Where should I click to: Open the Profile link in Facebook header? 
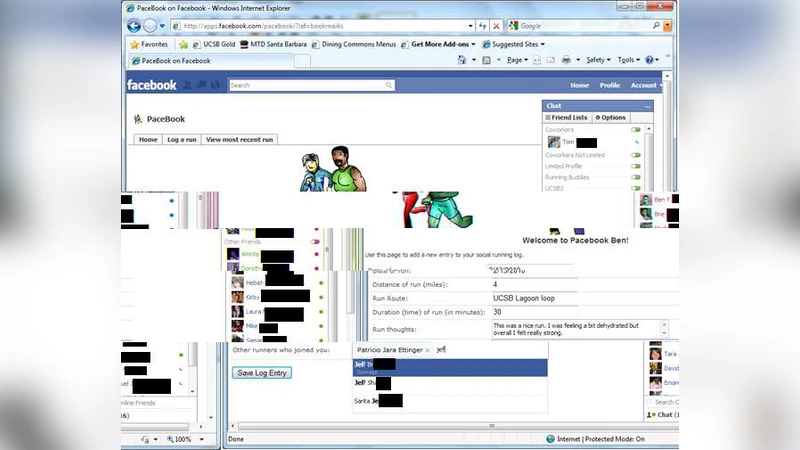[609, 86]
